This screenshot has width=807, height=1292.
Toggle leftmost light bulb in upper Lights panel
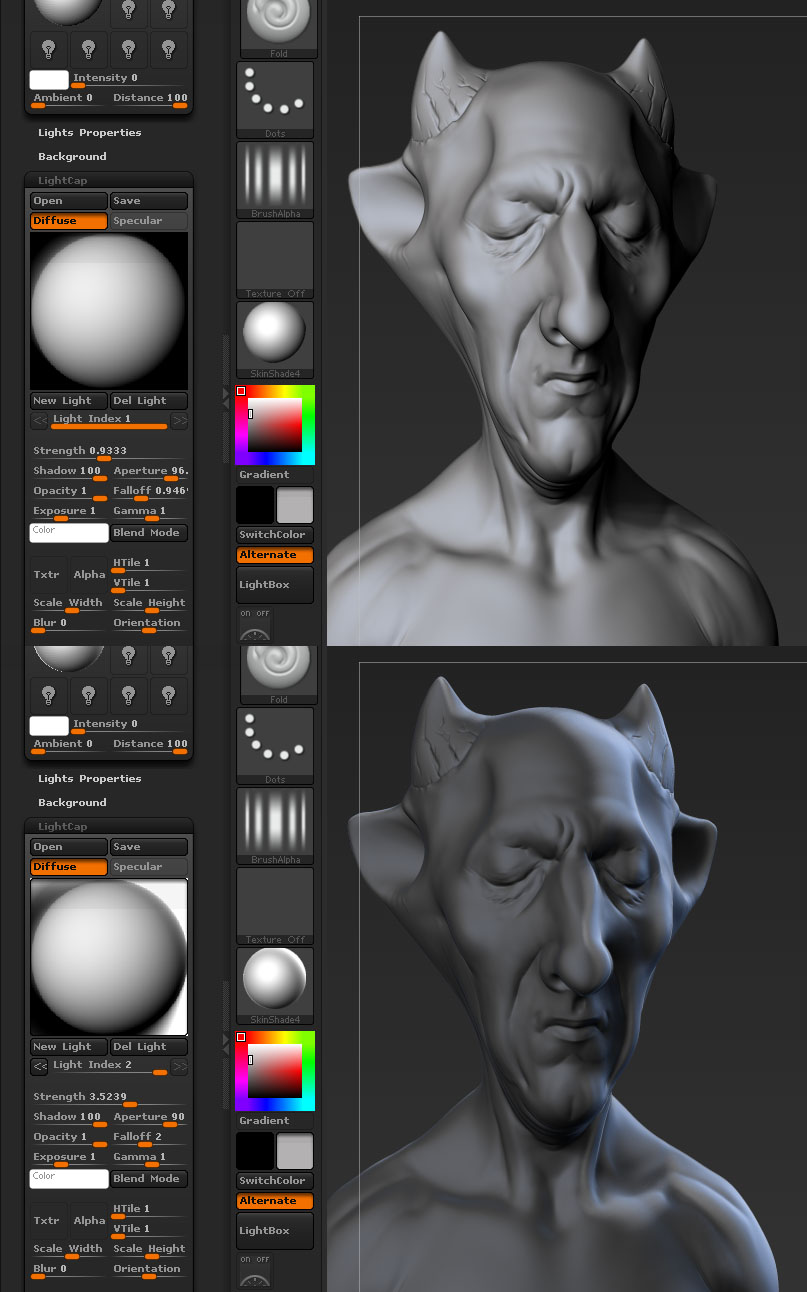tap(48, 47)
